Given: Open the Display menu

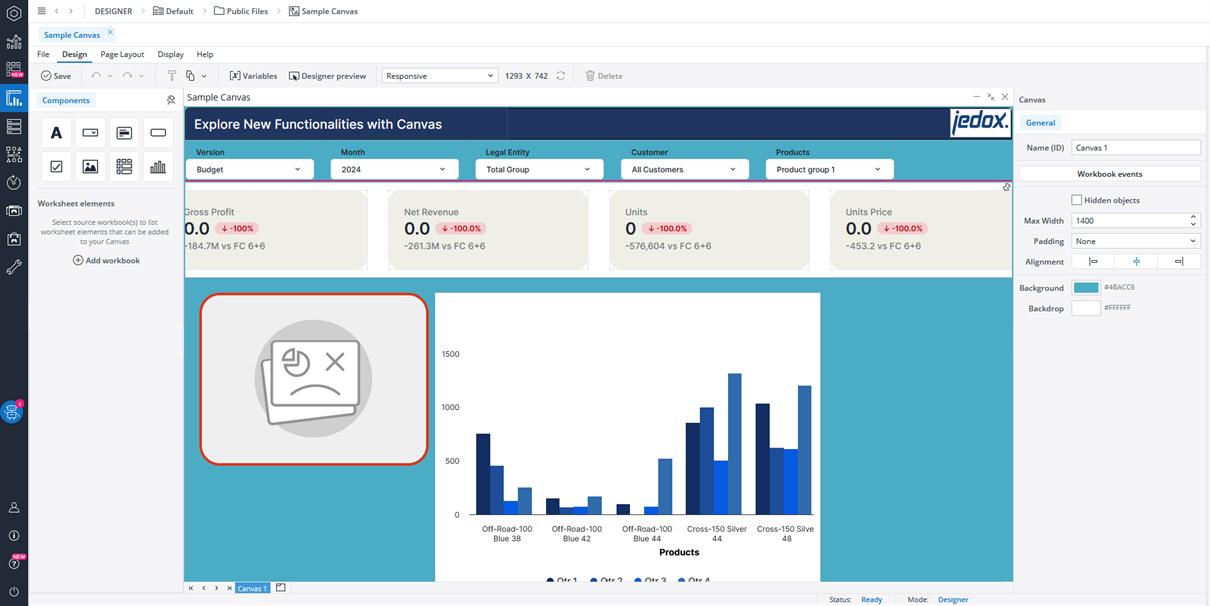Looking at the screenshot, I should 170,54.
